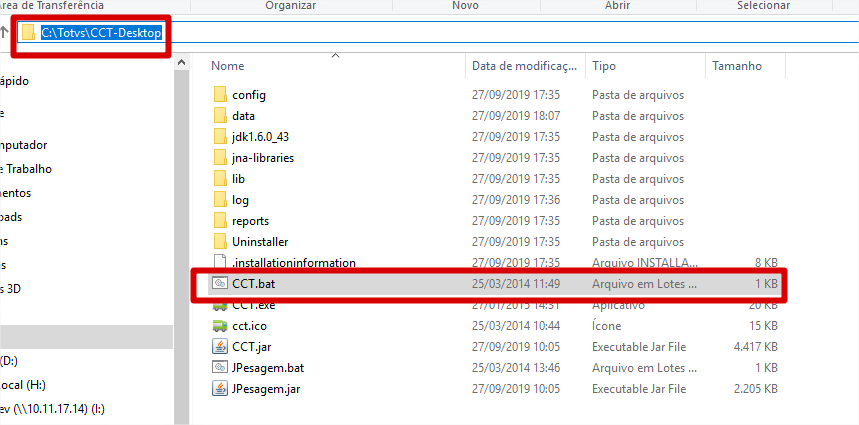The image size is (859, 425).
Task: Click the config folder name
Action: [249, 95]
